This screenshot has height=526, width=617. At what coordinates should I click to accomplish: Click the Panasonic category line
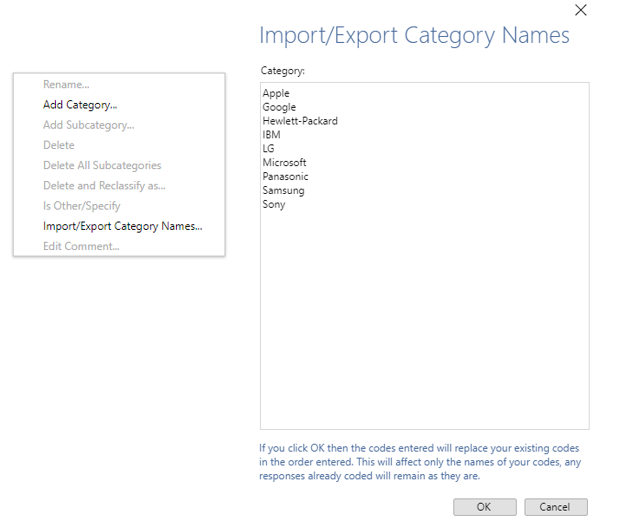pyautogui.click(x=285, y=176)
